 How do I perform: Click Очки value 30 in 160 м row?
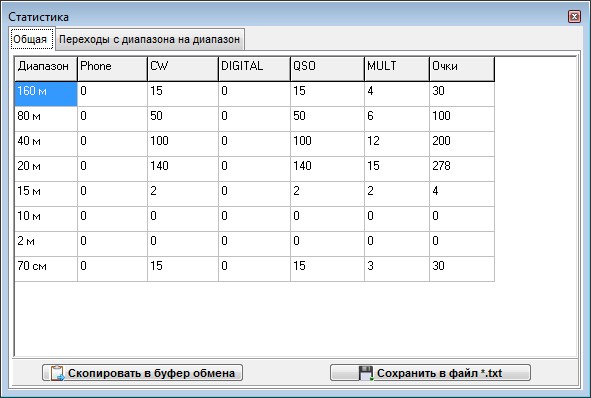point(462,94)
